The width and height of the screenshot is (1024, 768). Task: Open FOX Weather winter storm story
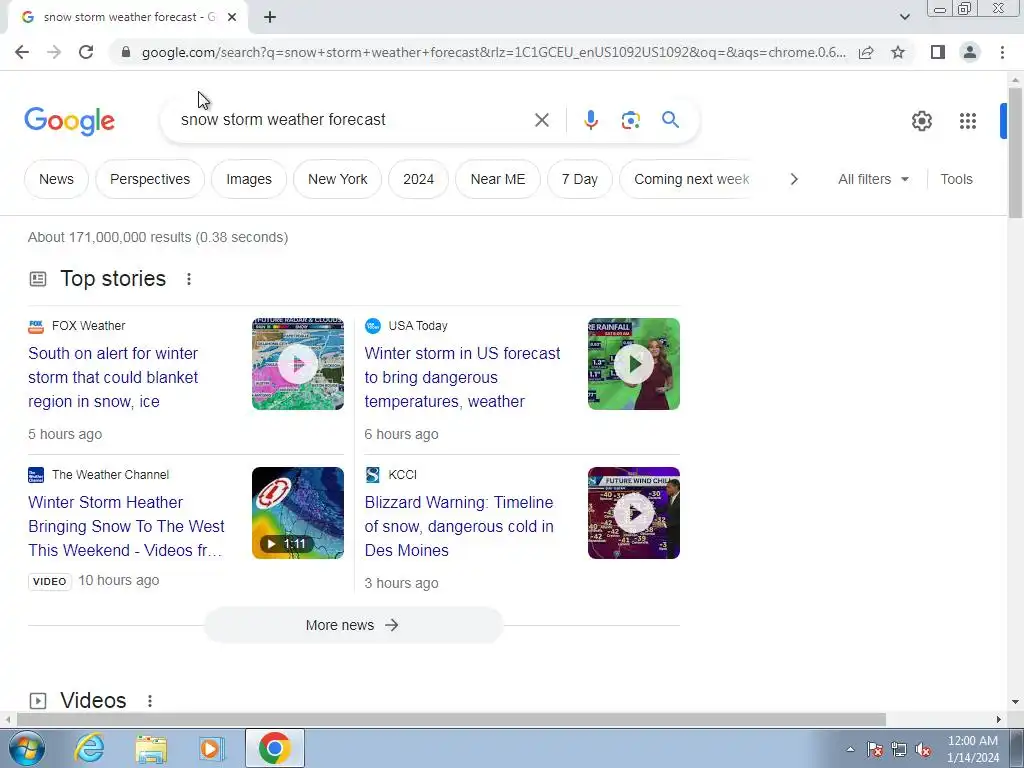[x=113, y=377]
